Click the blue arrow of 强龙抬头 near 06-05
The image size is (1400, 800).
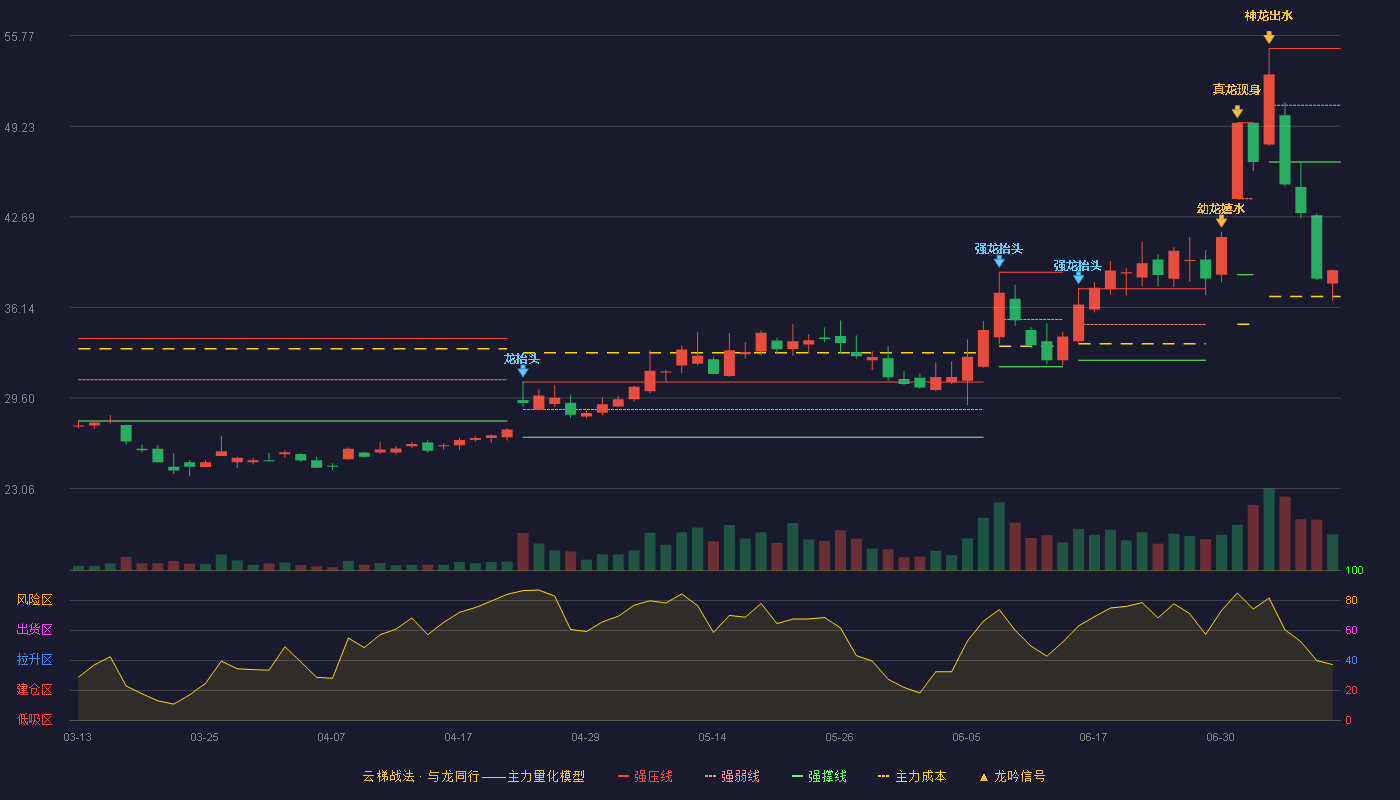click(x=999, y=261)
